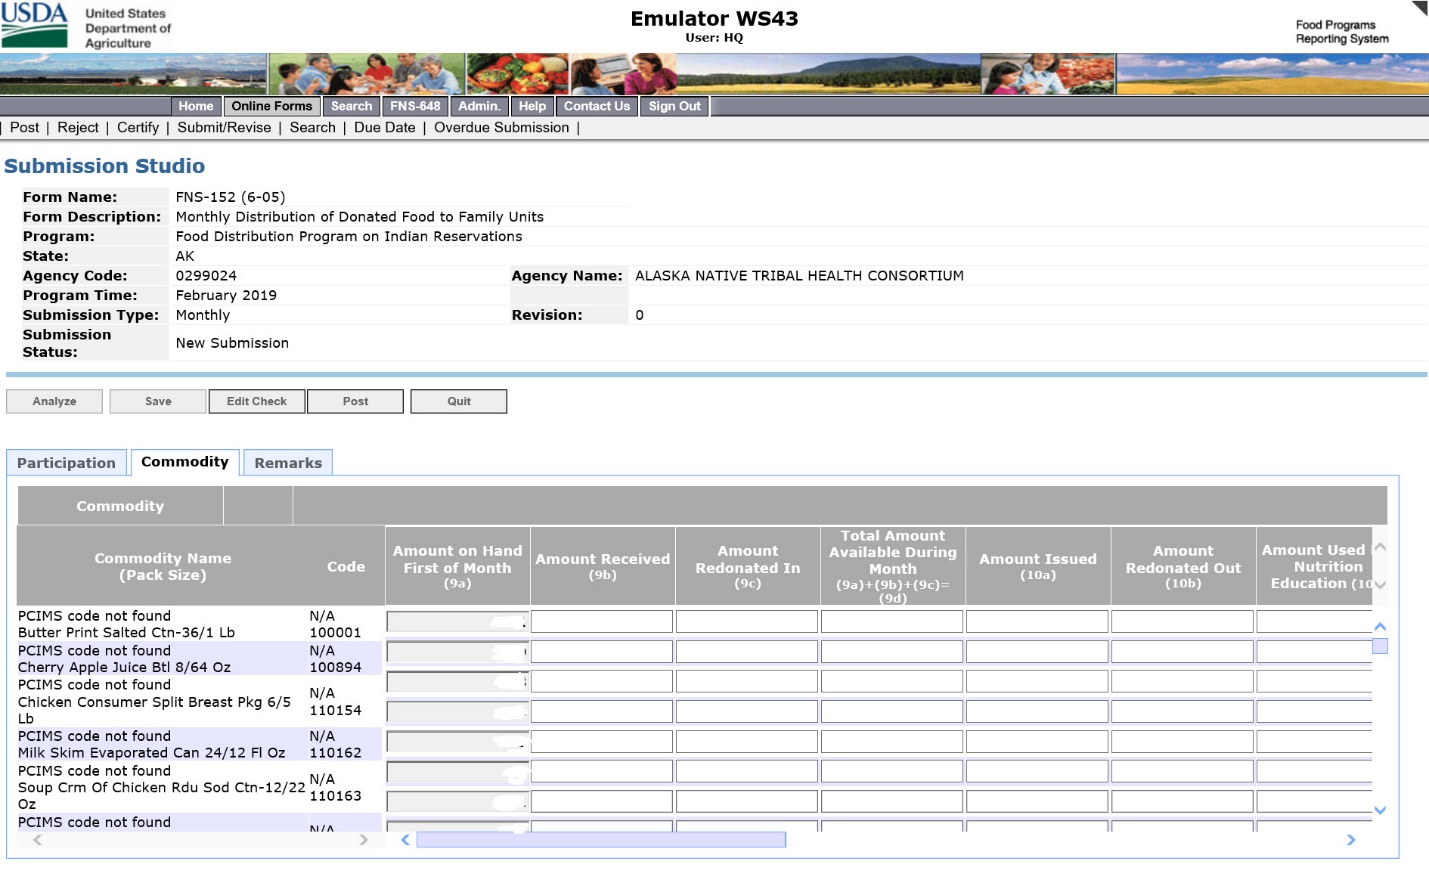Open the FNS-648 menu item
The width and height of the screenshot is (1429, 883).
415,106
